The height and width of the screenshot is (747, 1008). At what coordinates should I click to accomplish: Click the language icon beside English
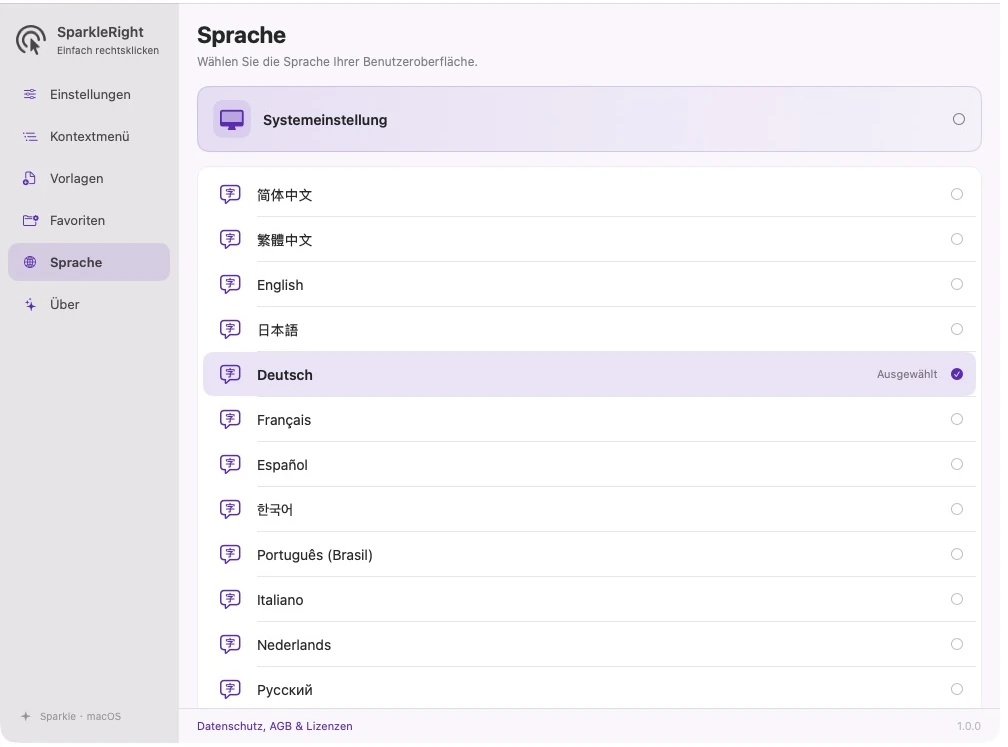point(230,284)
